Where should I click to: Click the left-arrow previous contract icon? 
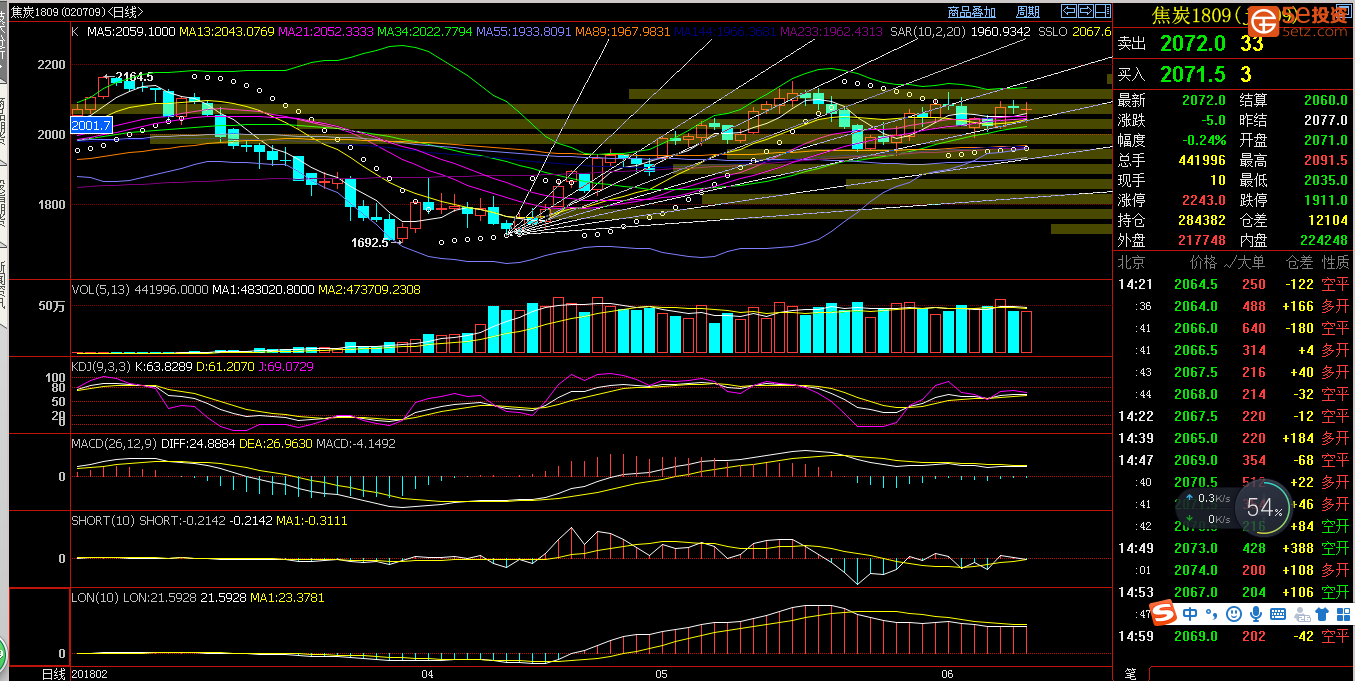point(1069,11)
